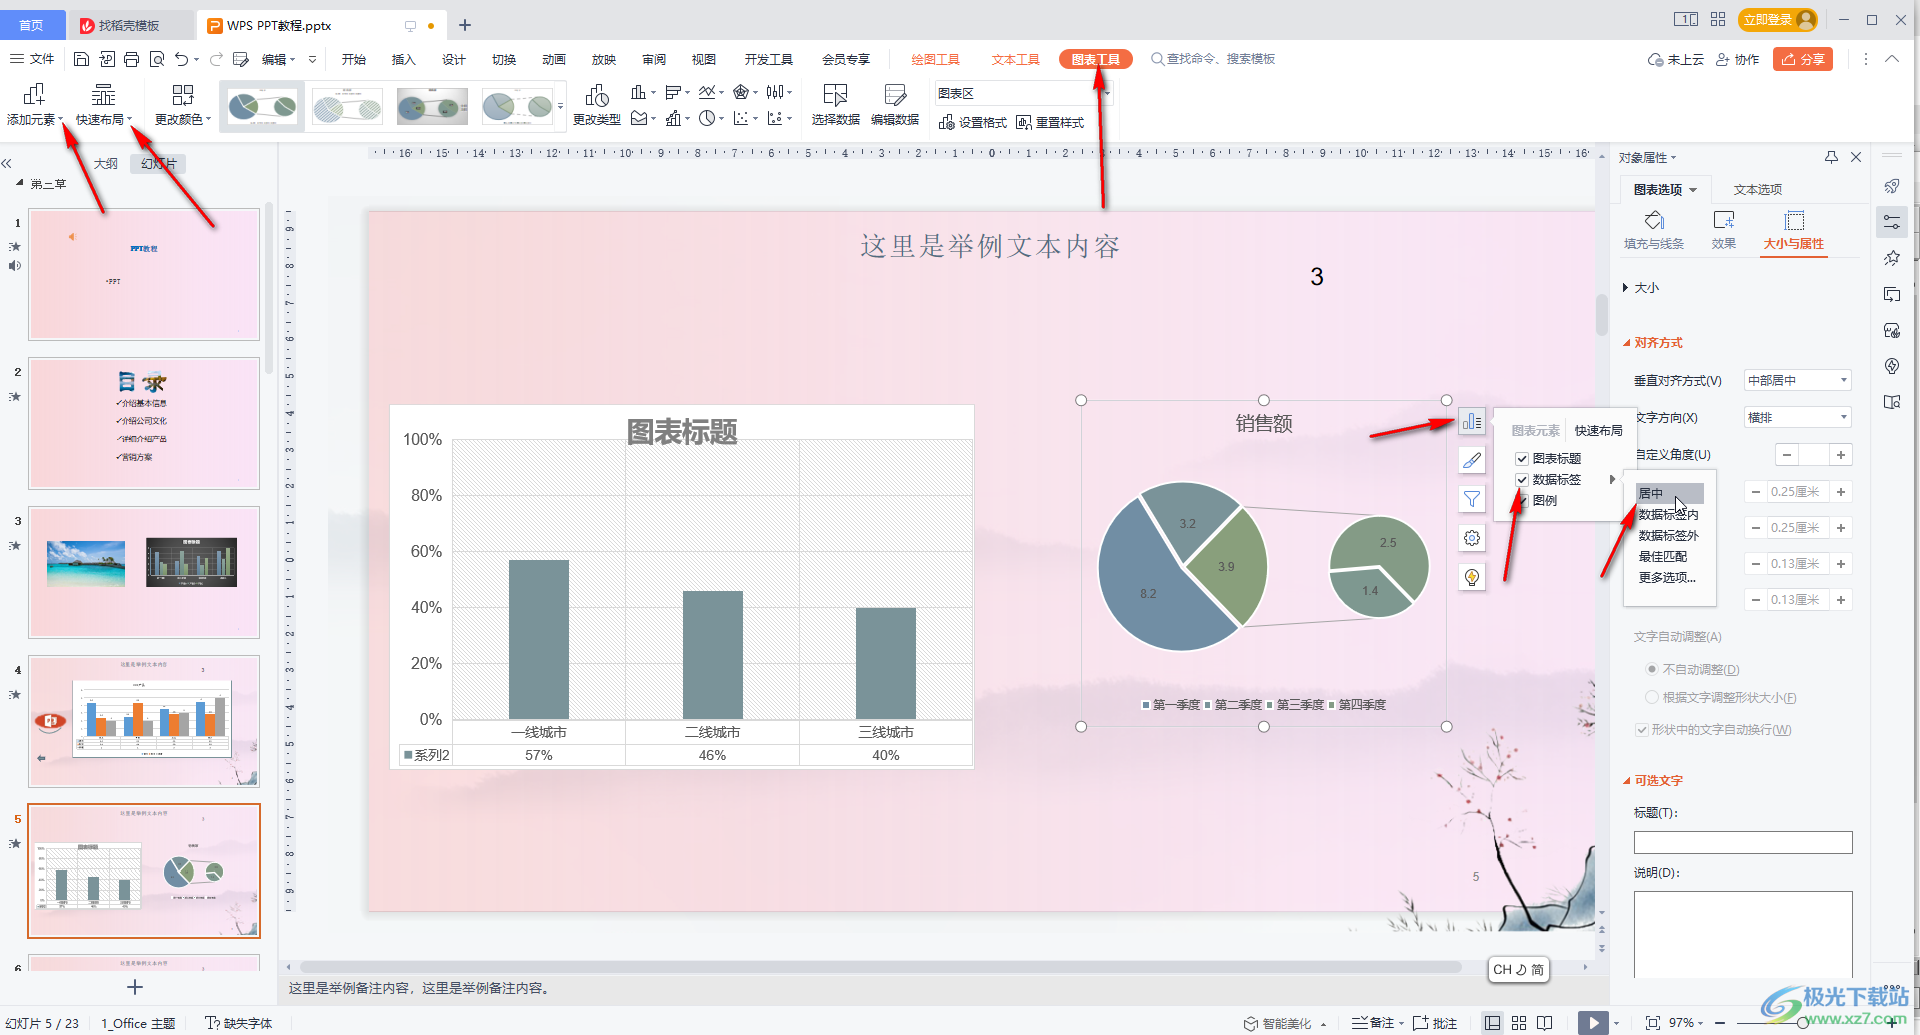Open the 更改颜色 change colors tool
This screenshot has height=1035, width=1920.
[182, 105]
